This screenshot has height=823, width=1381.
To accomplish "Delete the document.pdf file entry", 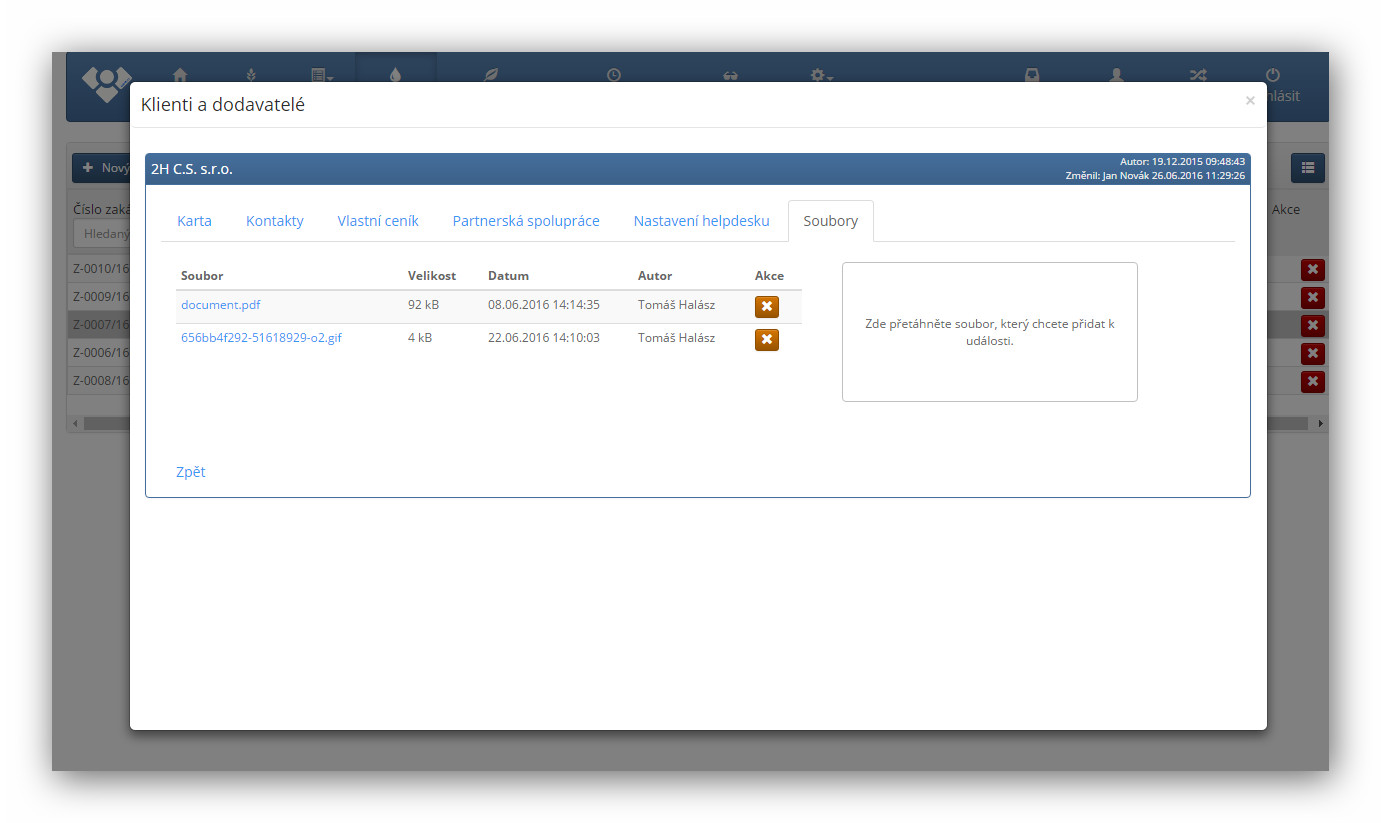I will 766,307.
